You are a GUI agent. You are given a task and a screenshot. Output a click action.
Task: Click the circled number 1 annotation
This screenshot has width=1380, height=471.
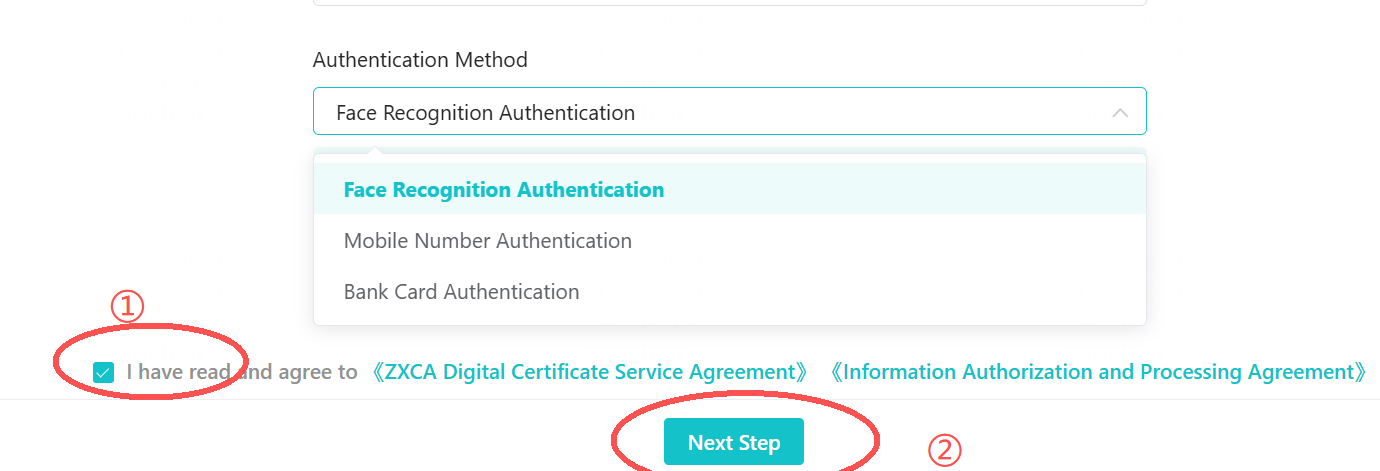coord(127,306)
